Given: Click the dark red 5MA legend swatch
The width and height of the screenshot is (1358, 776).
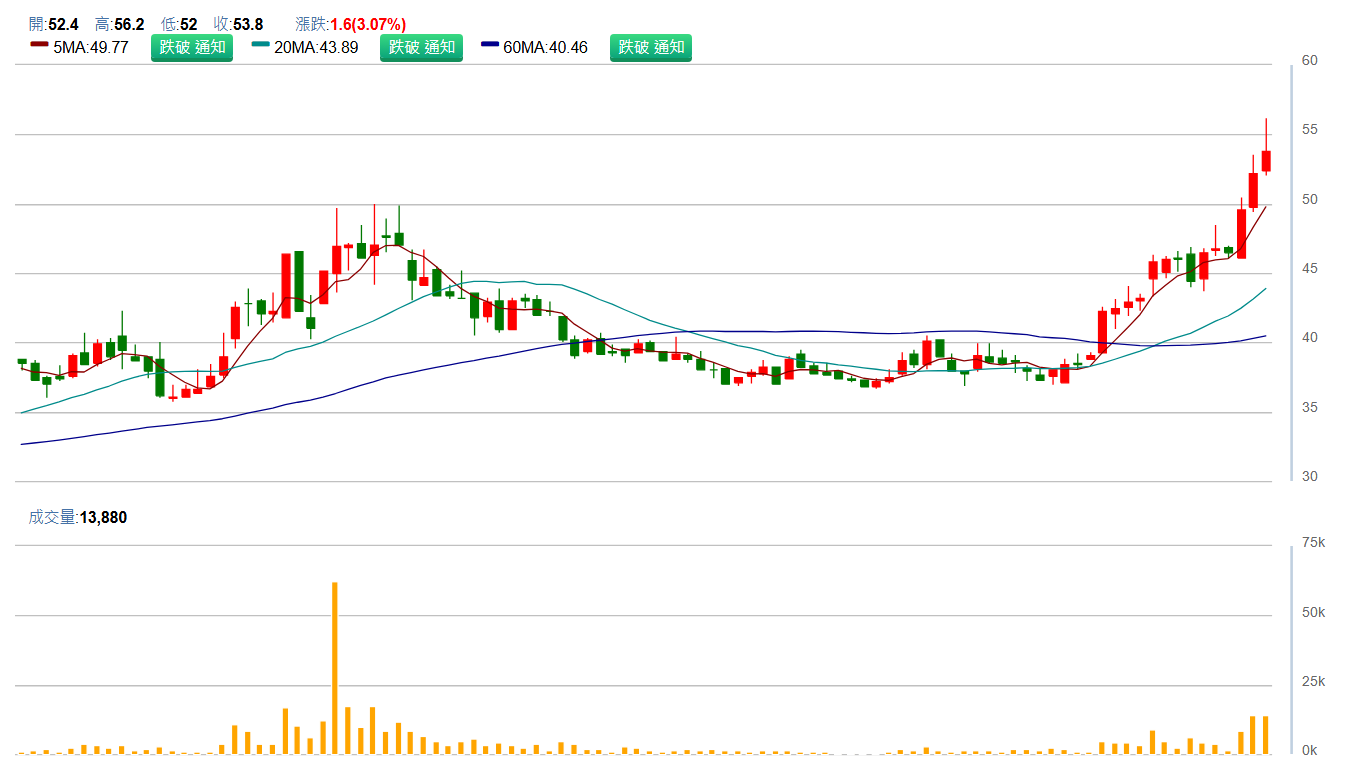Looking at the screenshot, I should tap(39, 45).
